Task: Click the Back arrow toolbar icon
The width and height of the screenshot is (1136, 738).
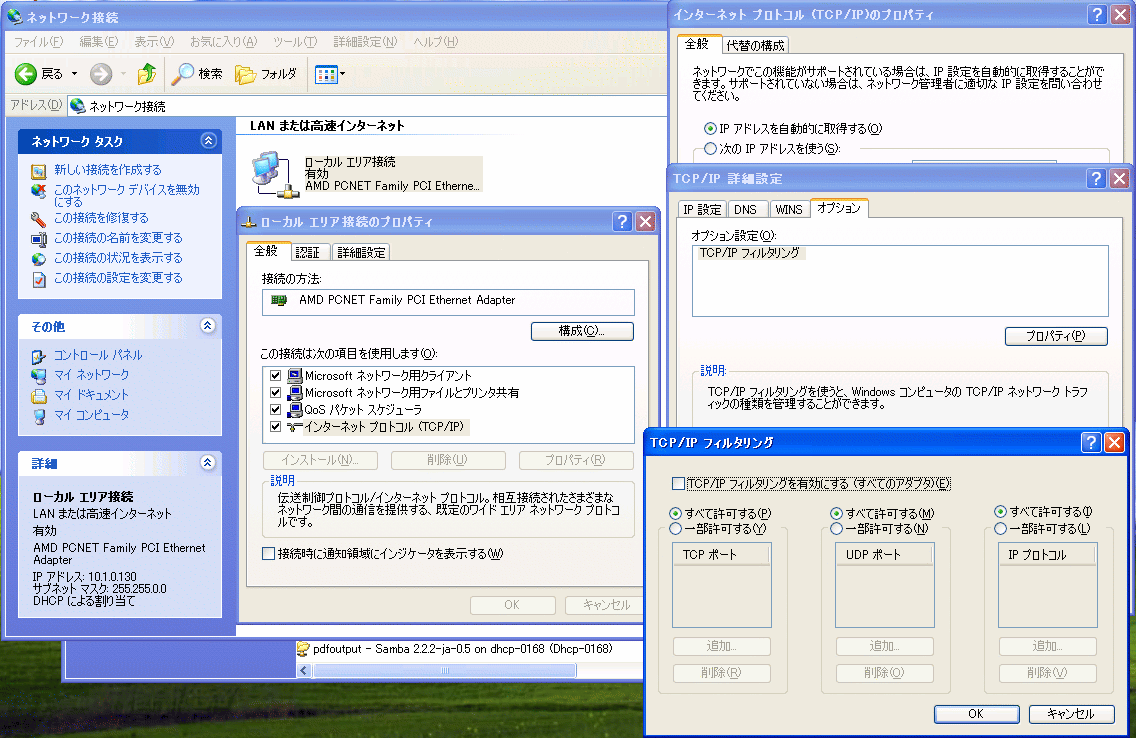Action: (26, 74)
